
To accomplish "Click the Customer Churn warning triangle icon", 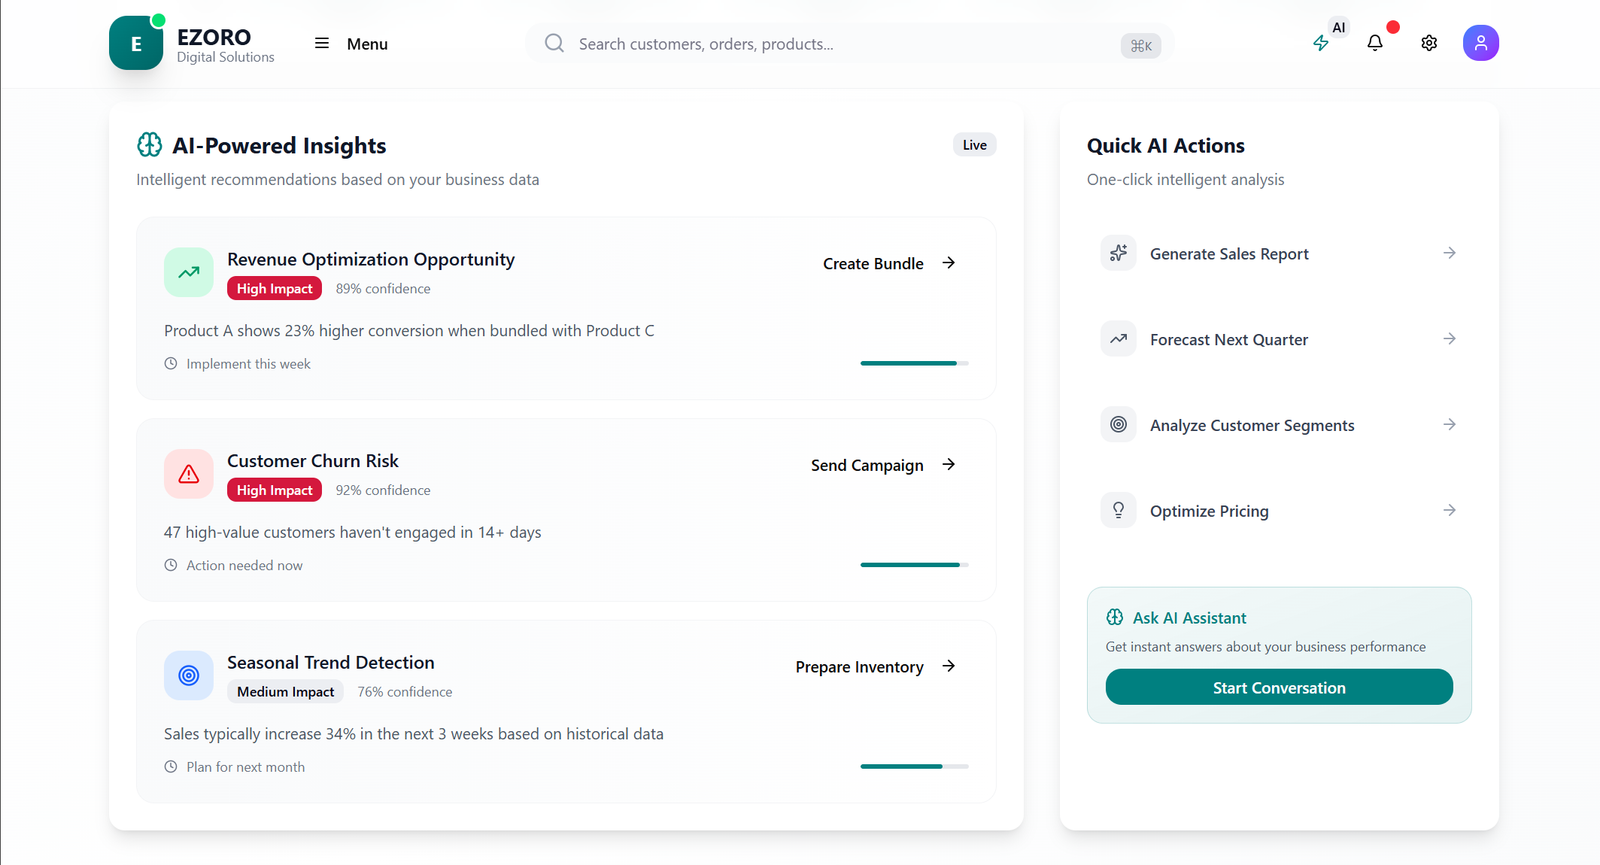I will point(189,474).
